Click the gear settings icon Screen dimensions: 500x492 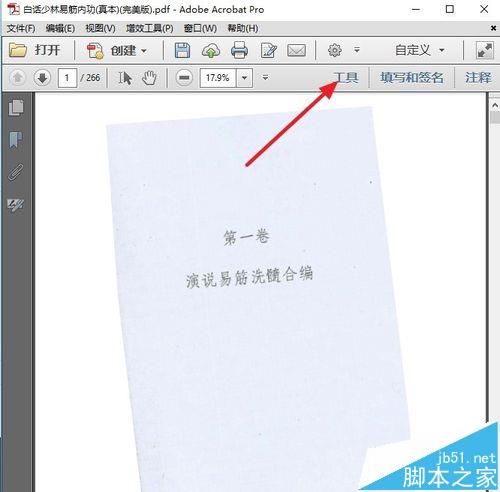point(335,50)
